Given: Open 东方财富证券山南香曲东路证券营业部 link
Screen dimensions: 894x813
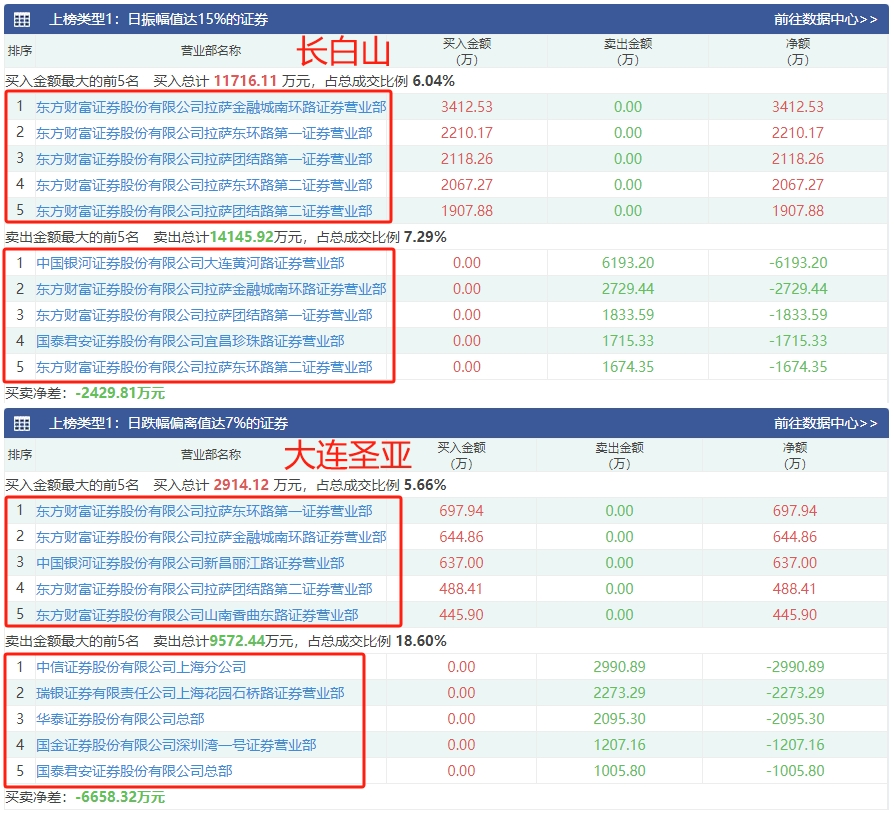Looking at the screenshot, I should [x=197, y=615].
